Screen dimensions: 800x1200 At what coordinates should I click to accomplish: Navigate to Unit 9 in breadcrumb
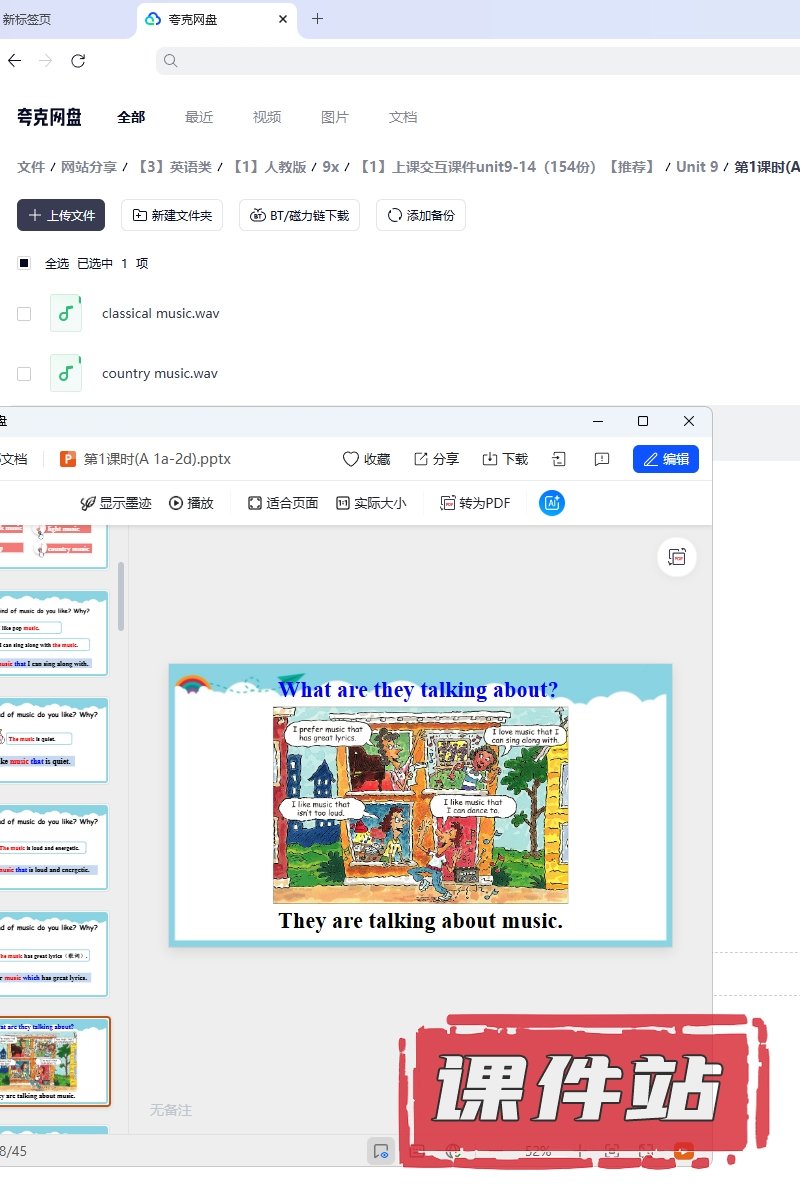pyautogui.click(x=697, y=167)
